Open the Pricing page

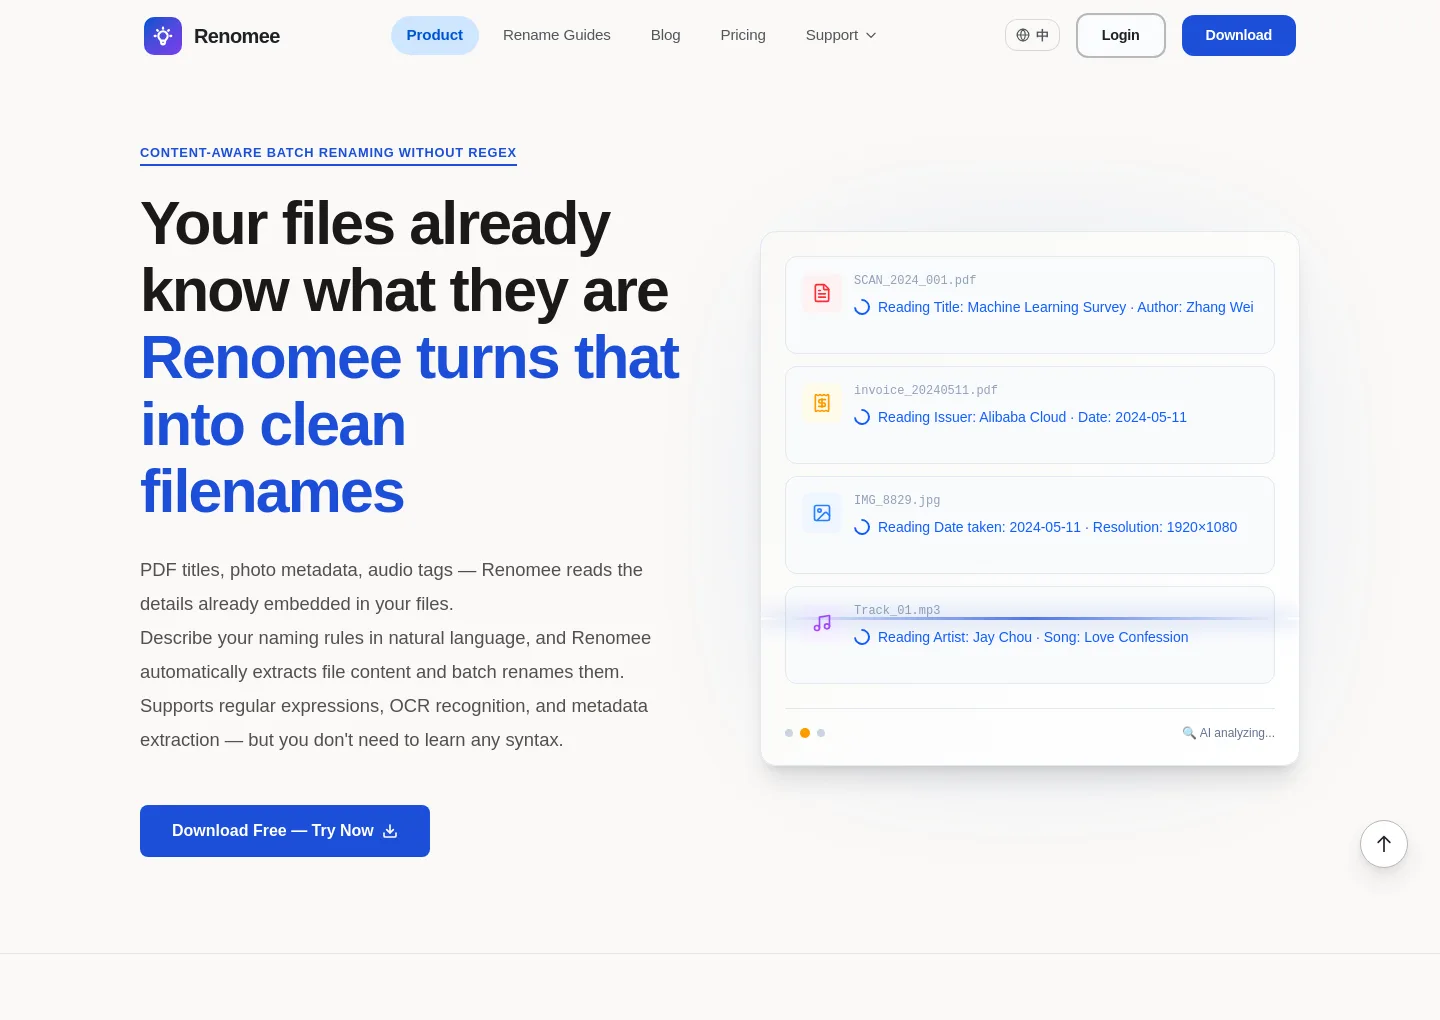[x=743, y=35]
